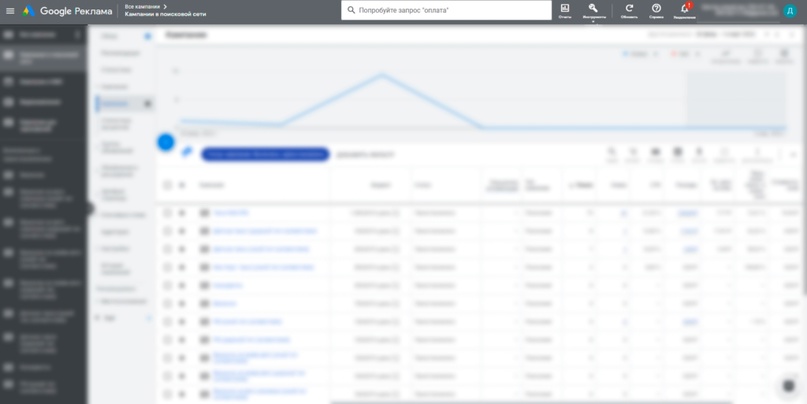This screenshot has height=404, width=807.
Task: Open the account avatar Д
Action: [790, 11]
